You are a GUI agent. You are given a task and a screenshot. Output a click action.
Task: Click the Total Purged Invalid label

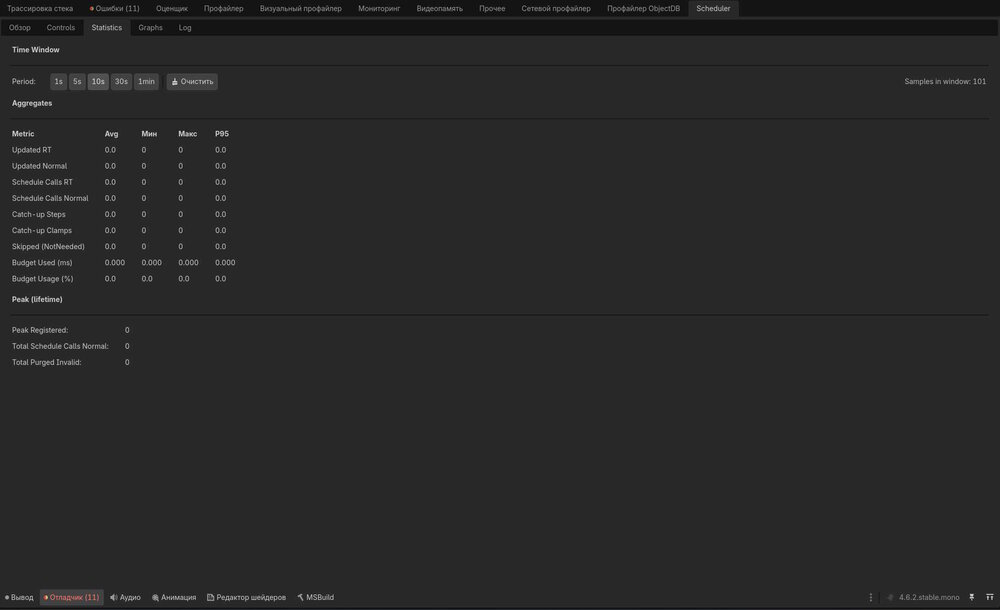click(x=47, y=362)
